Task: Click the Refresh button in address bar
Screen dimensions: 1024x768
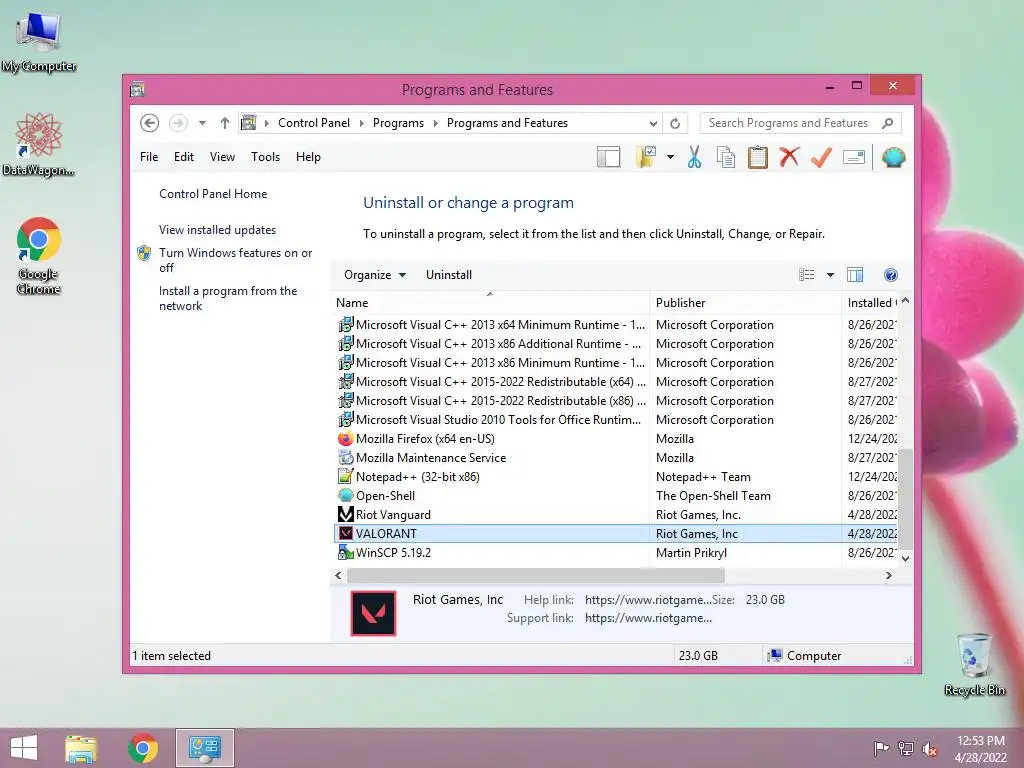Action: click(675, 123)
